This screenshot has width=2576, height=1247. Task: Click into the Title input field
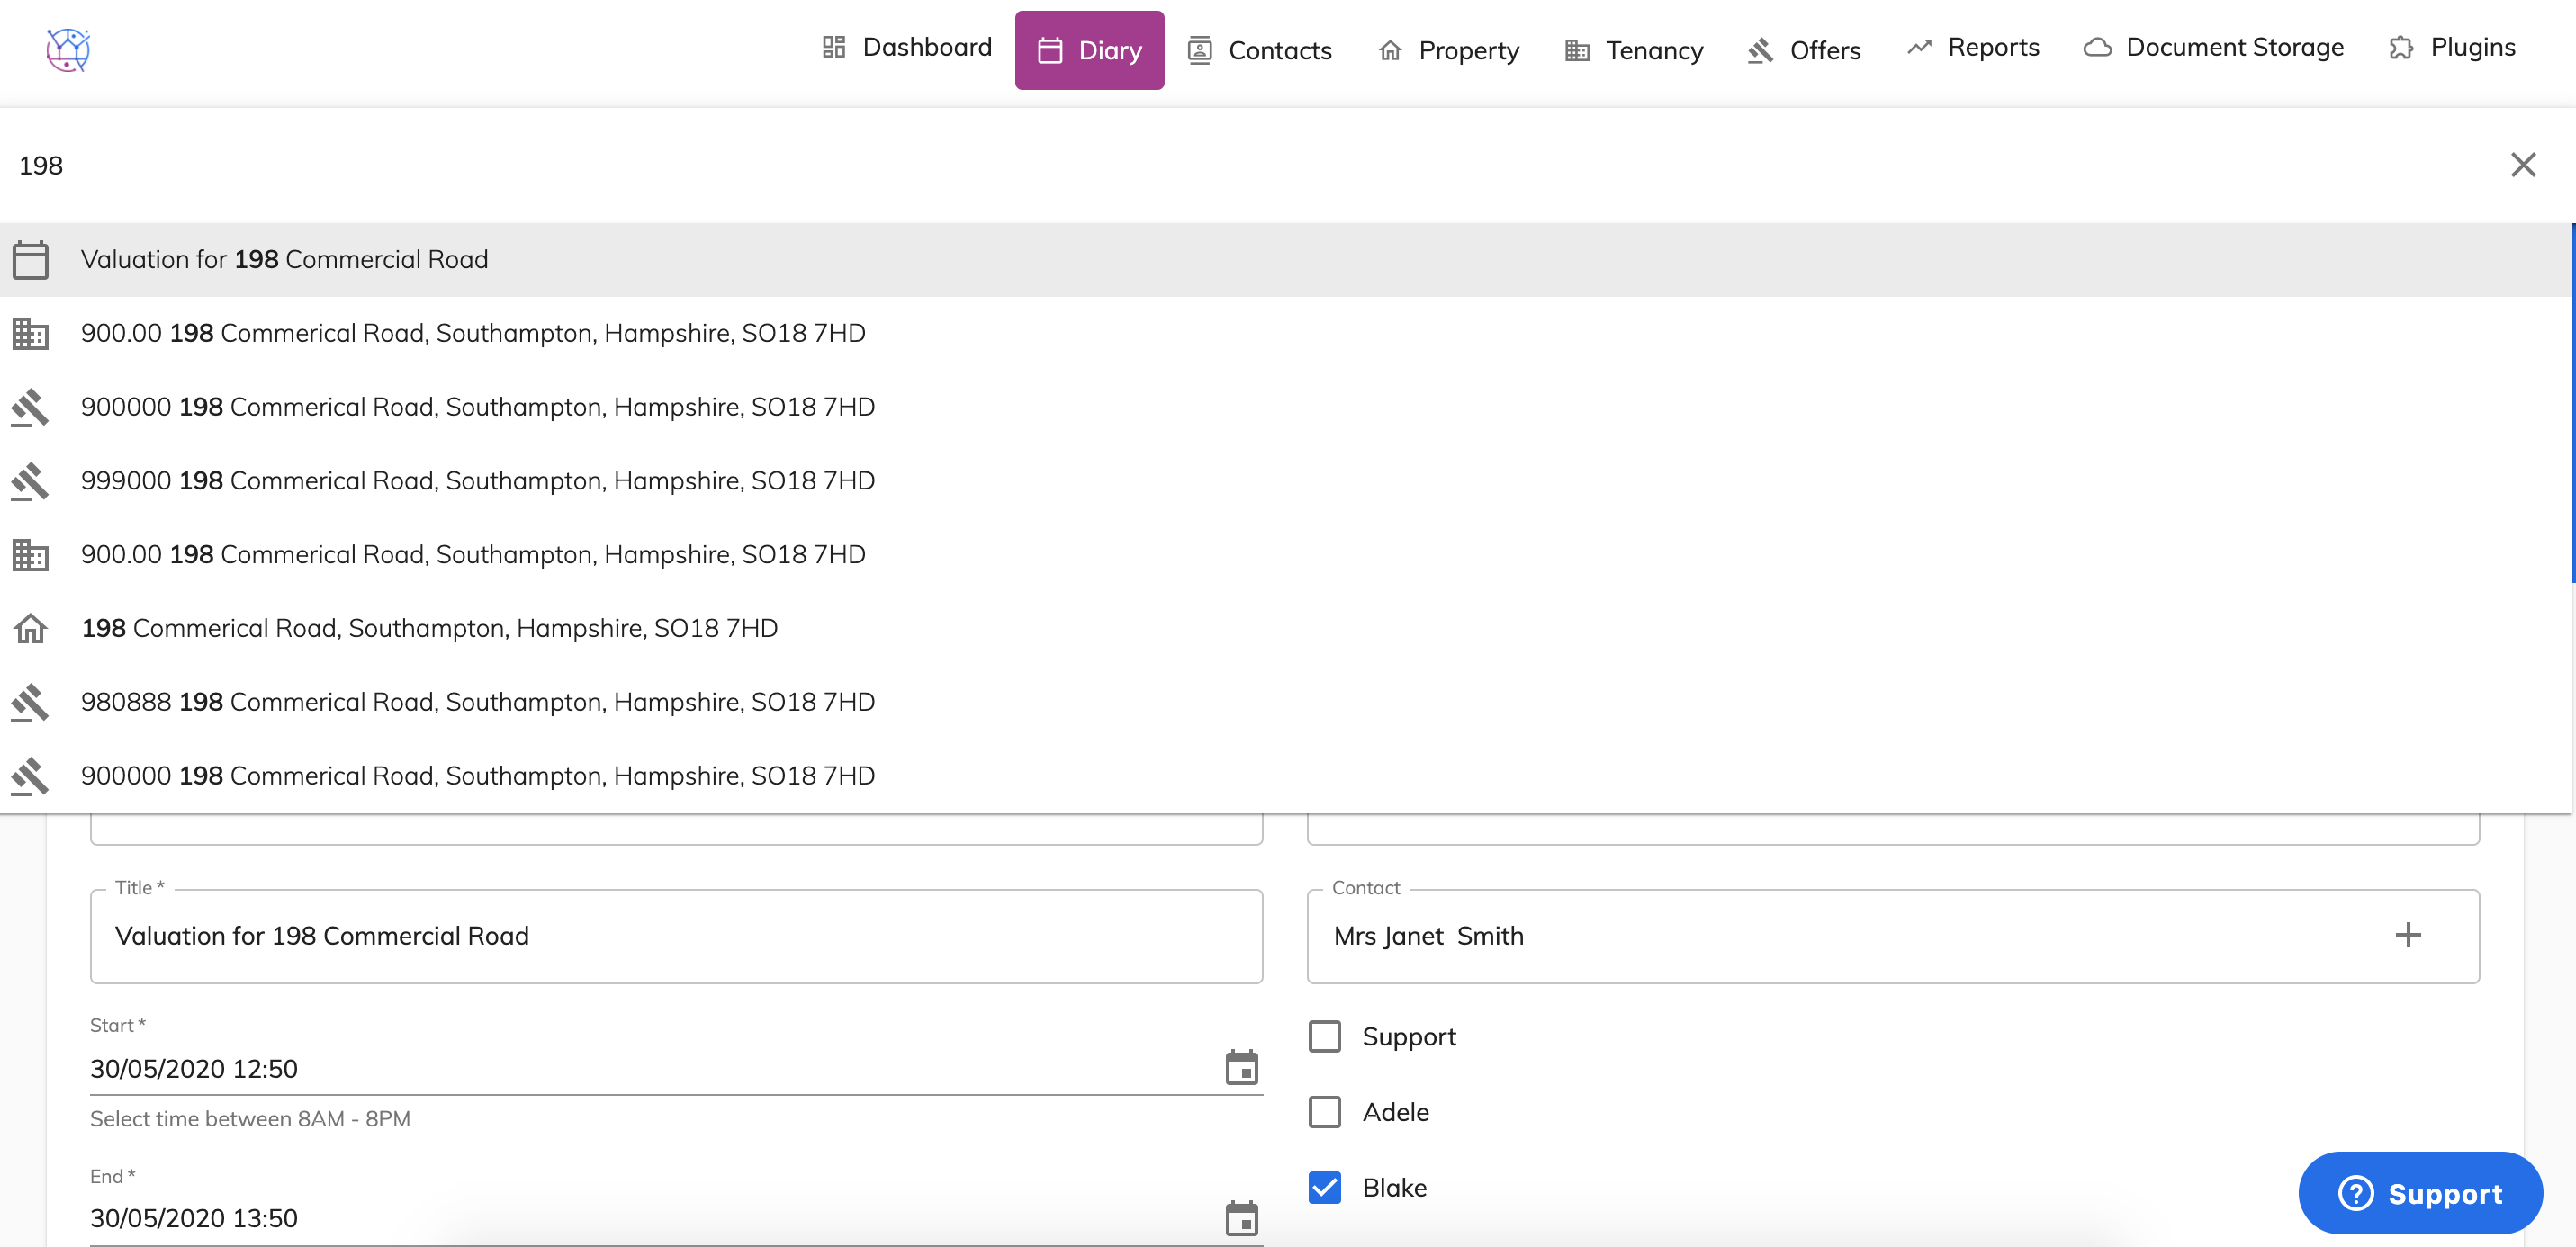(x=676, y=936)
